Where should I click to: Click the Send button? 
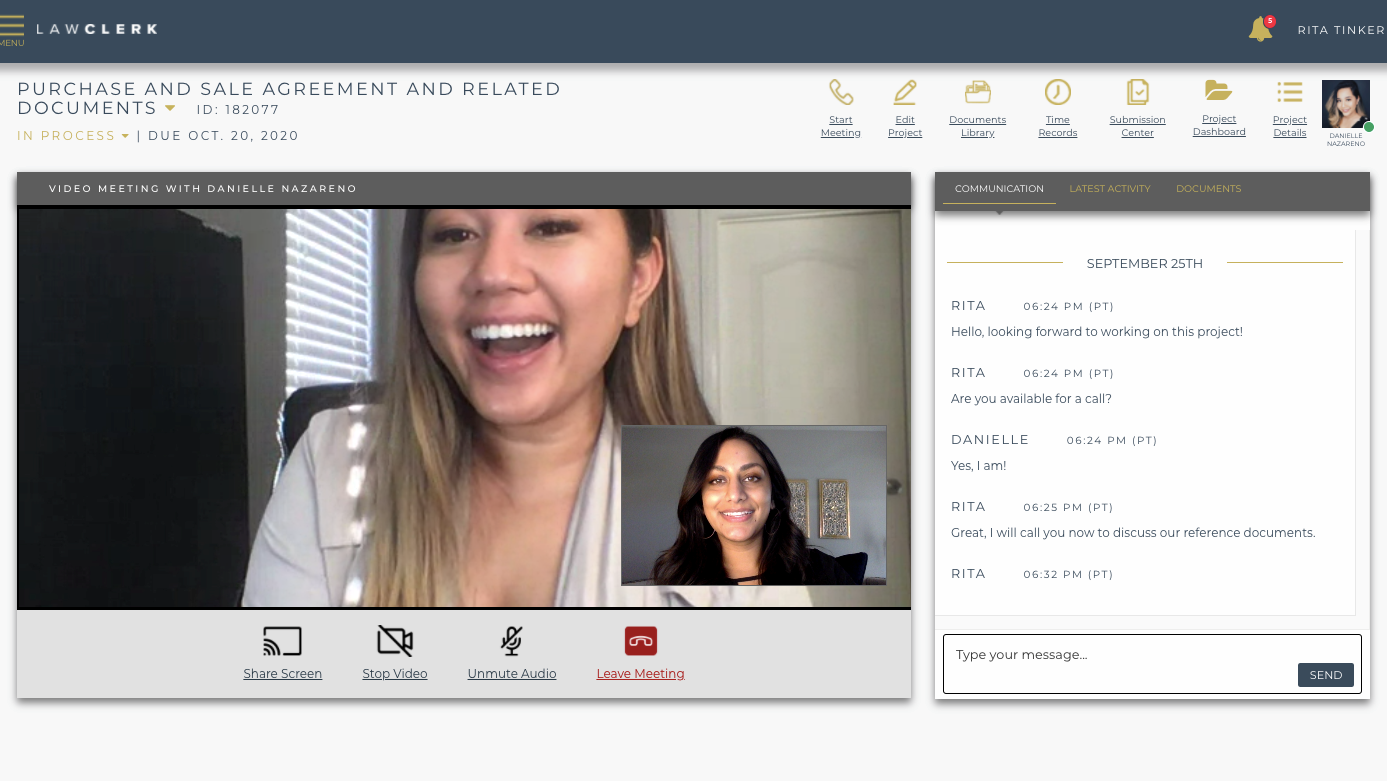[x=1326, y=675]
